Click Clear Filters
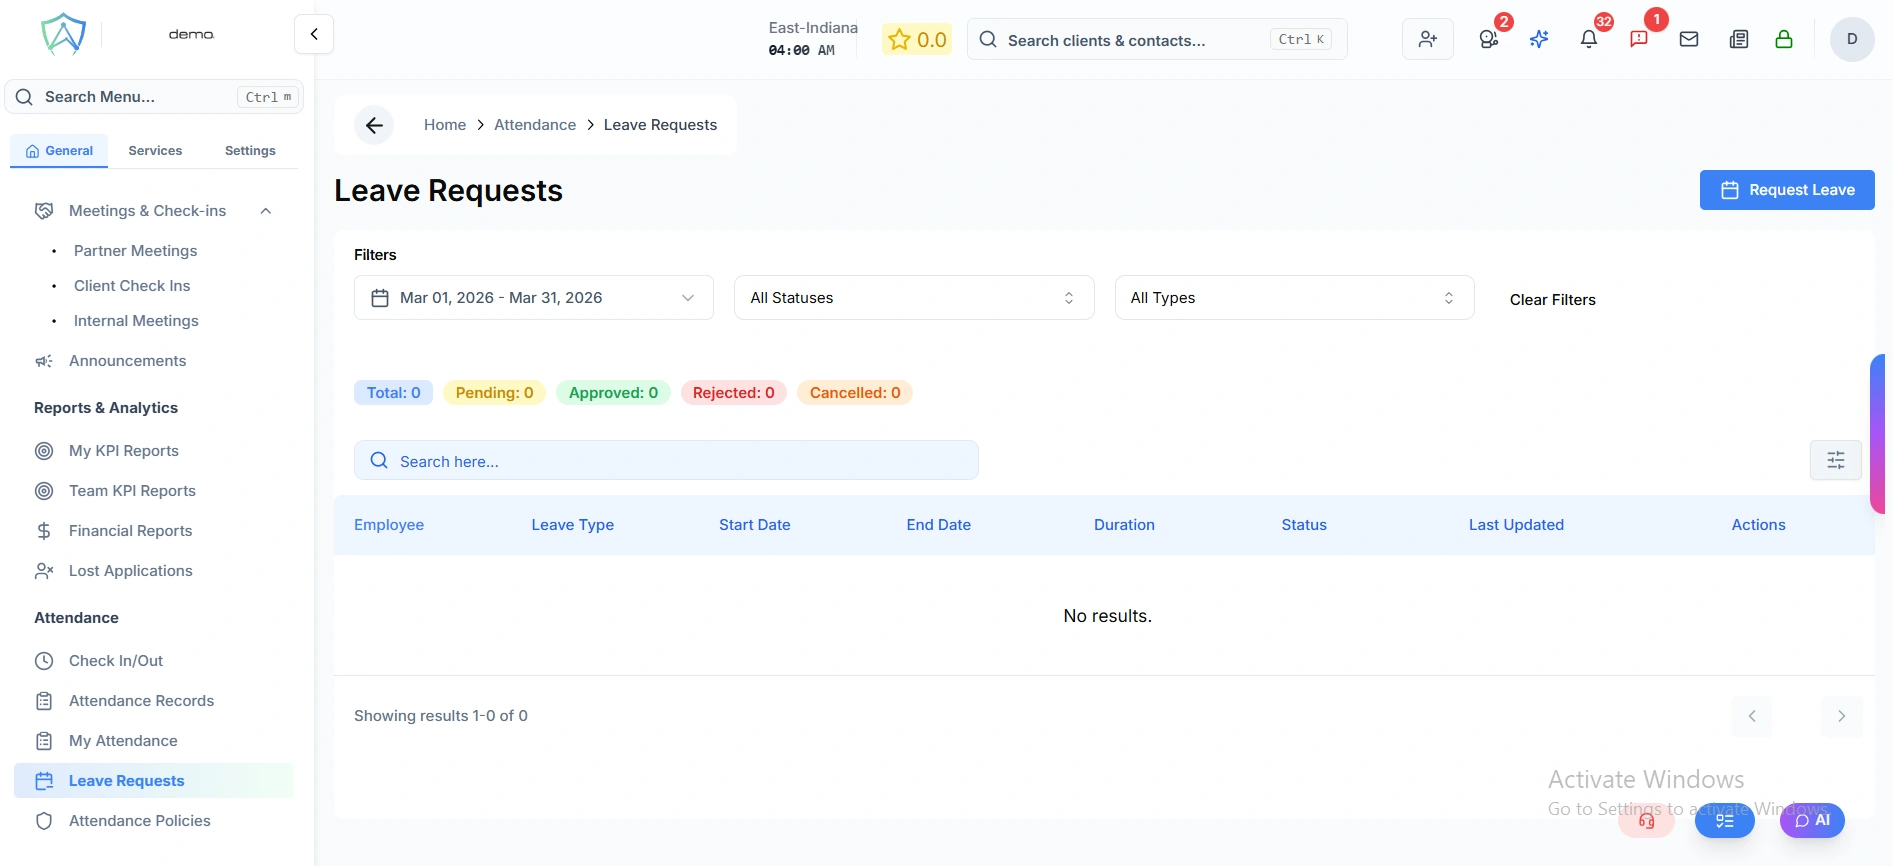The height and width of the screenshot is (866, 1893). pos(1552,300)
